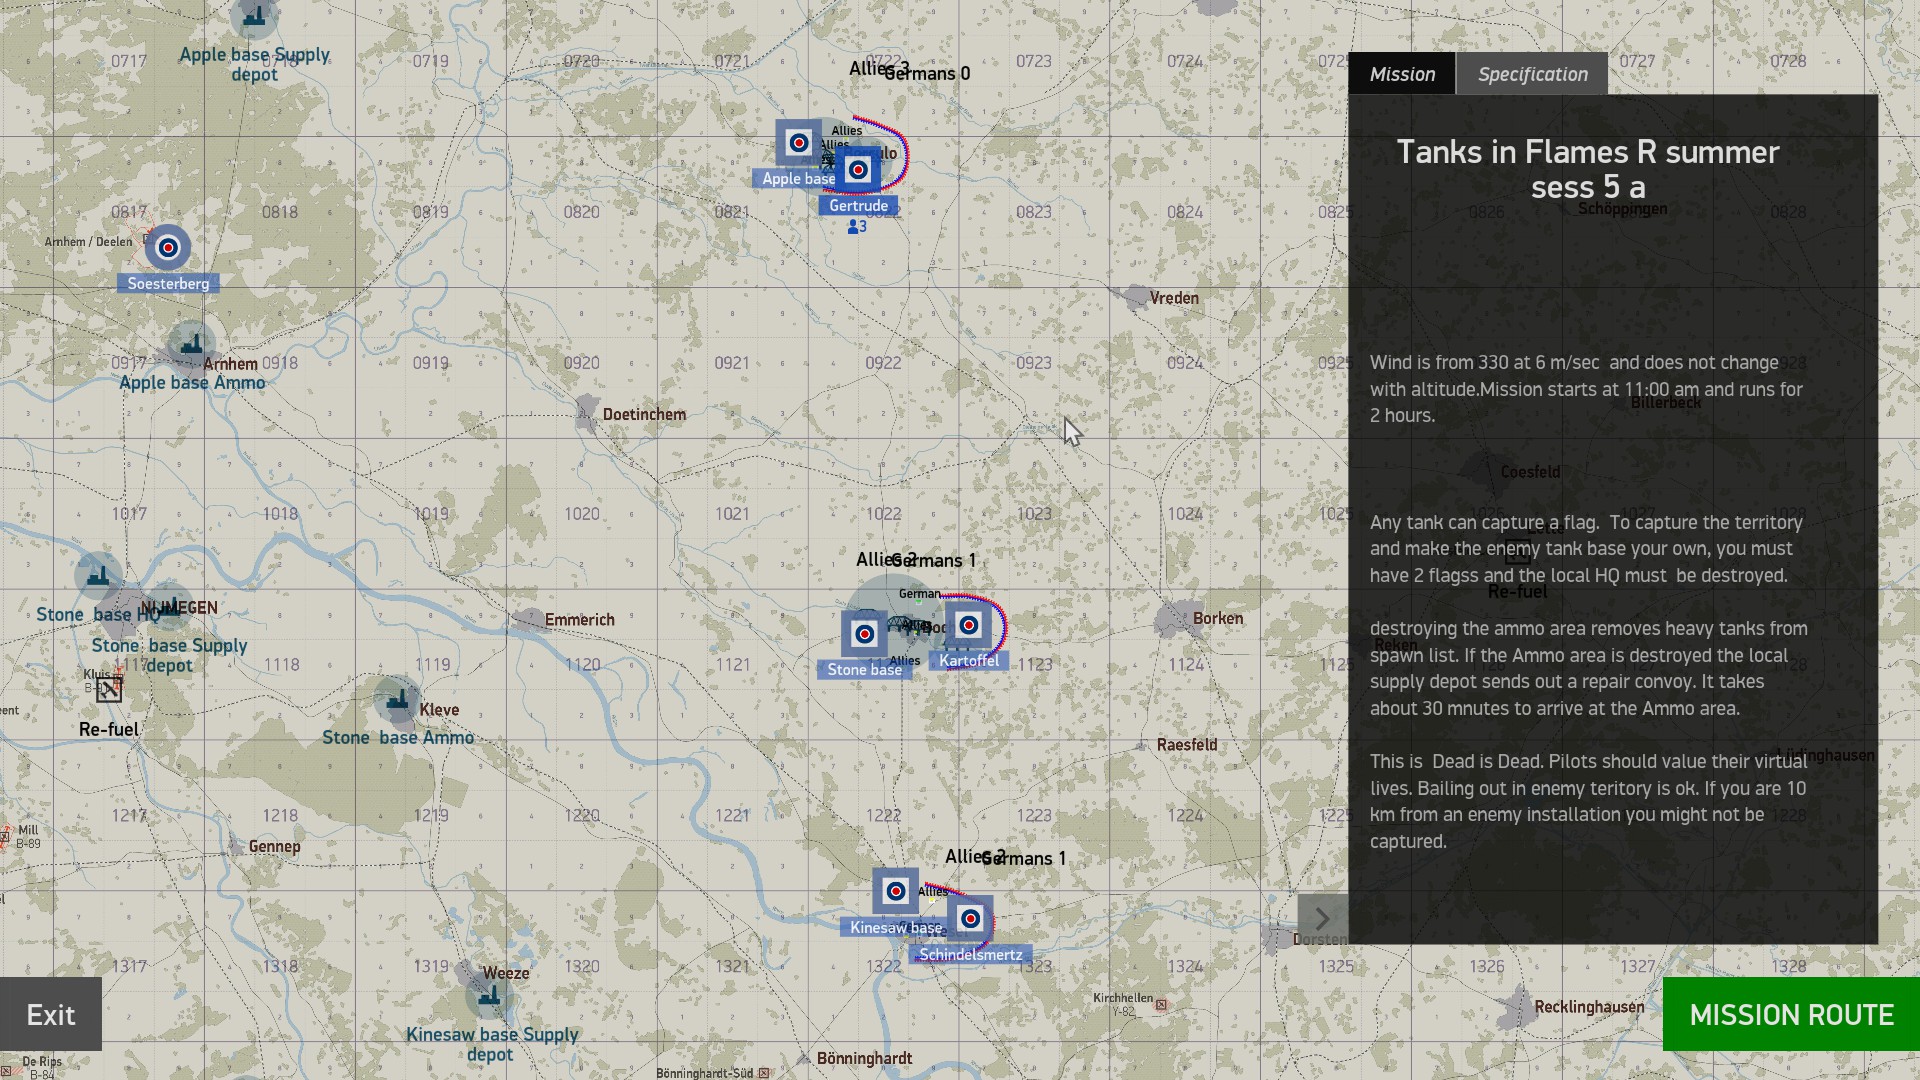Click the wind information paragraph

coord(1587,389)
